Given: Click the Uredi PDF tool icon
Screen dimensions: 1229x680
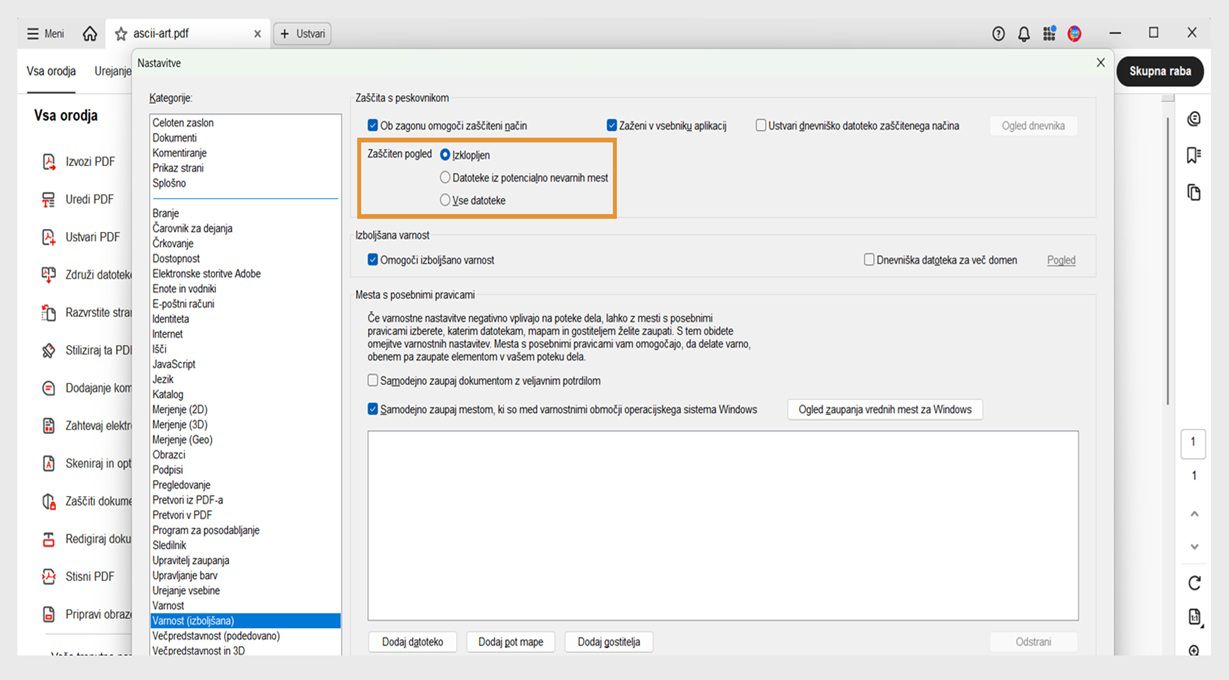Looking at the screenshot, I should [48, 199].
